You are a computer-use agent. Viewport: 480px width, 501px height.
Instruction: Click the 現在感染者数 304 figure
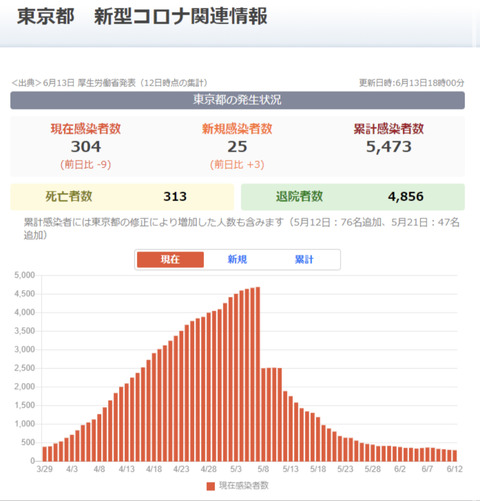tap(86, 147)
